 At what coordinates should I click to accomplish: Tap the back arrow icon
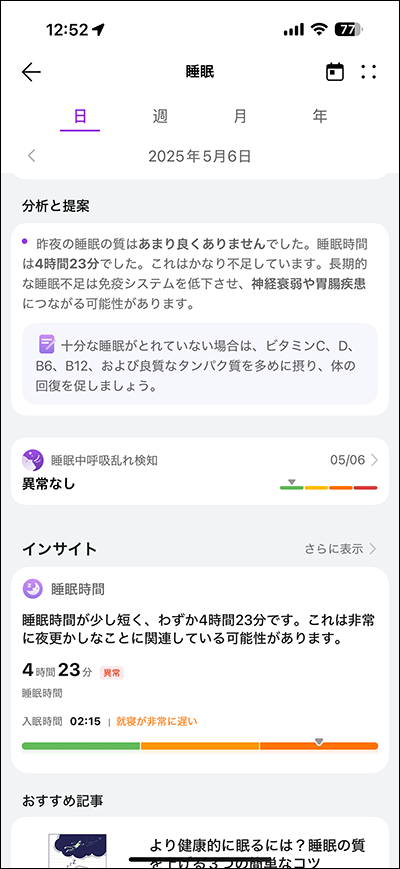click(32, 72)
